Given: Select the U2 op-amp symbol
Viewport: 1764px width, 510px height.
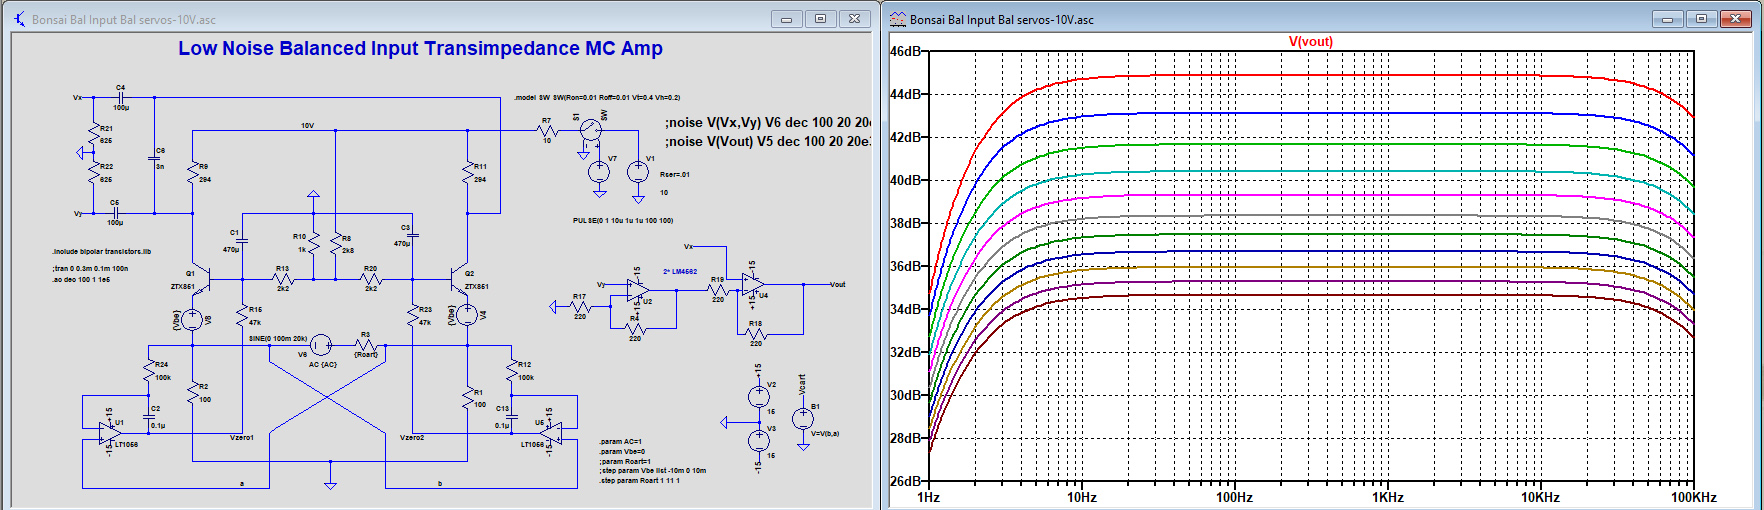Looking at the screenshot, I should [x=637, y=290].
